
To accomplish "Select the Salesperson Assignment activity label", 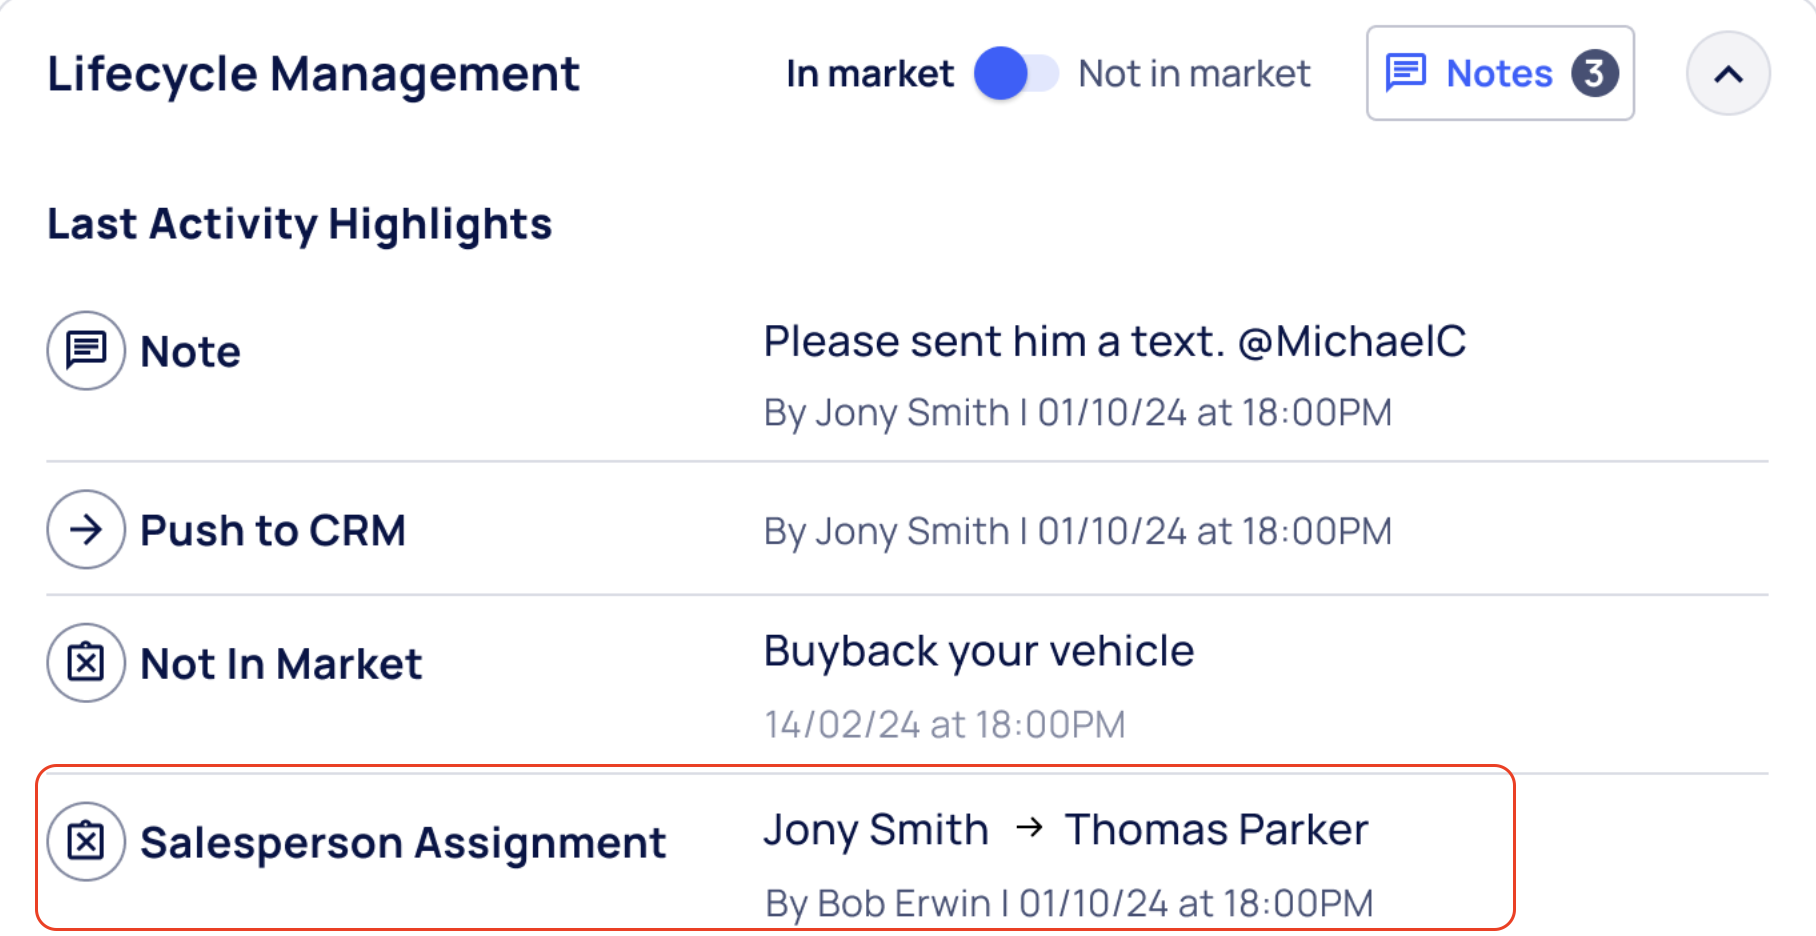I will coord(402,842).
